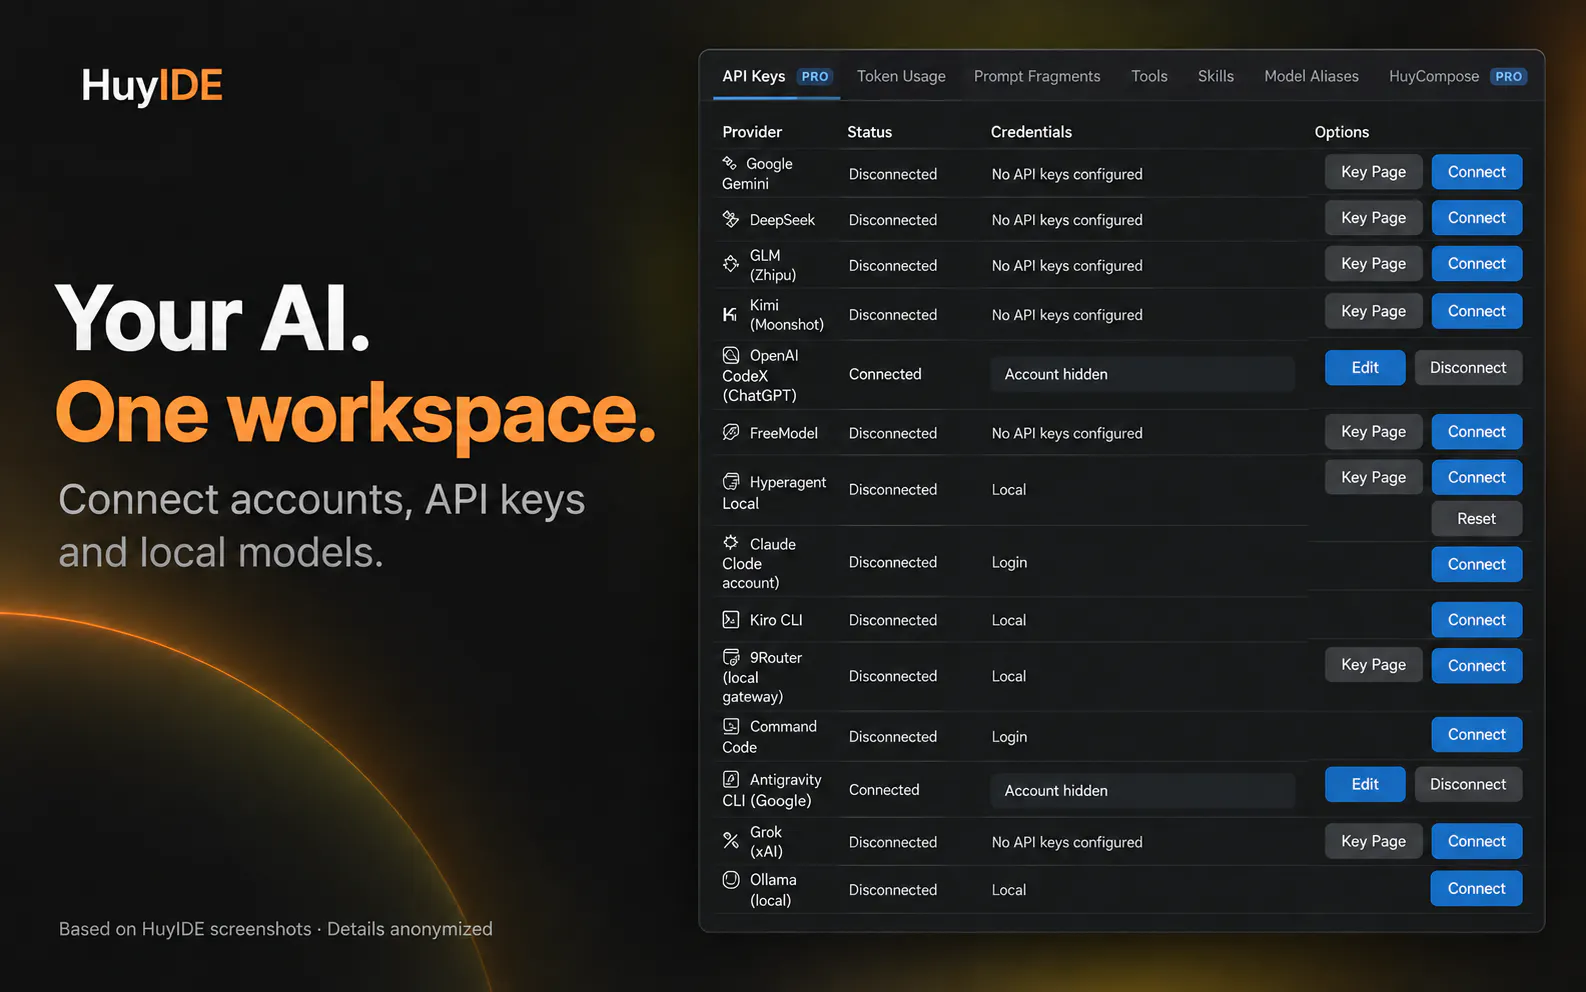This screenshot has width=1586, height=992.
Task: Connect the Grok (xAI) provider
Action: click(1476, 842)
